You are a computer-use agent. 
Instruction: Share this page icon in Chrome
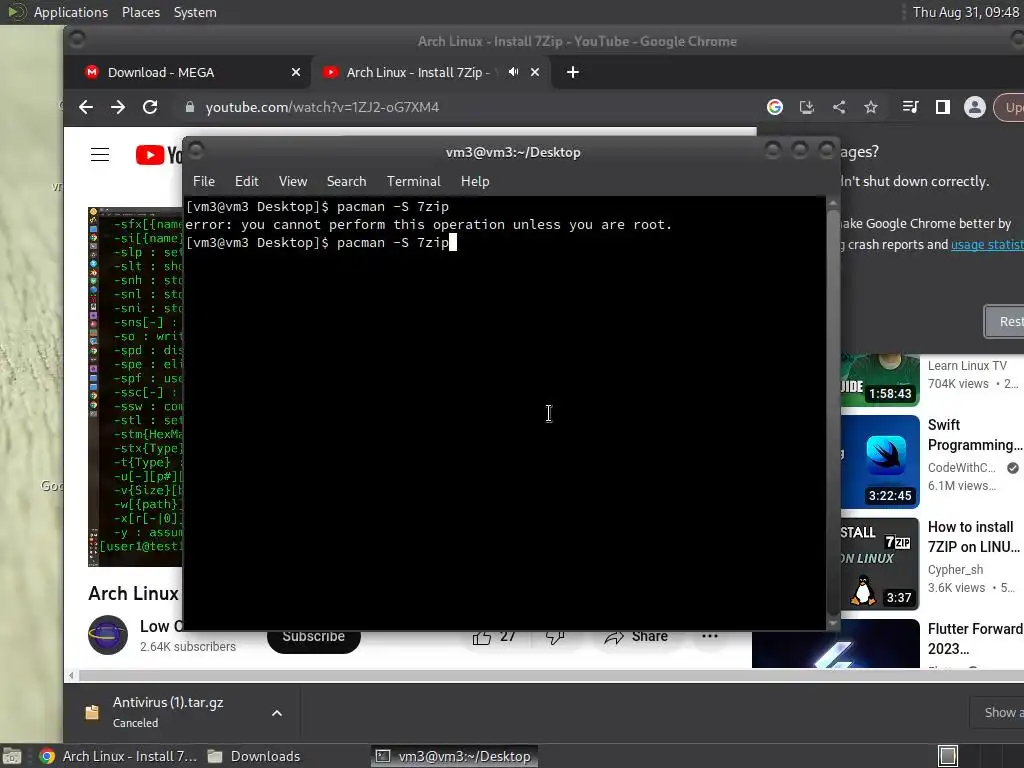tap(839, 107)
